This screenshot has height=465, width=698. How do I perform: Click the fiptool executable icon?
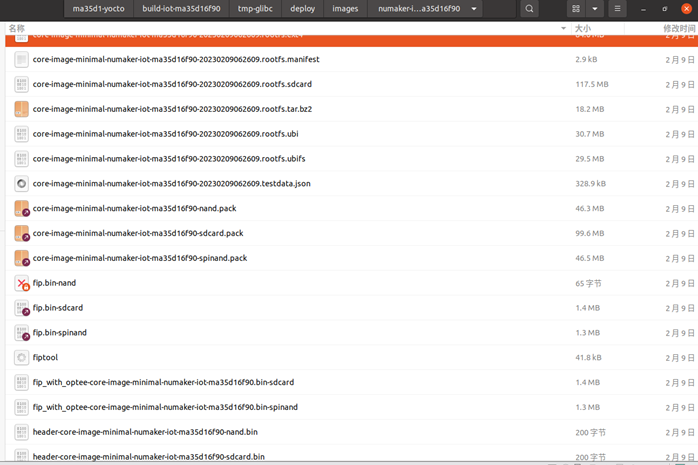(x=22, y=357)
